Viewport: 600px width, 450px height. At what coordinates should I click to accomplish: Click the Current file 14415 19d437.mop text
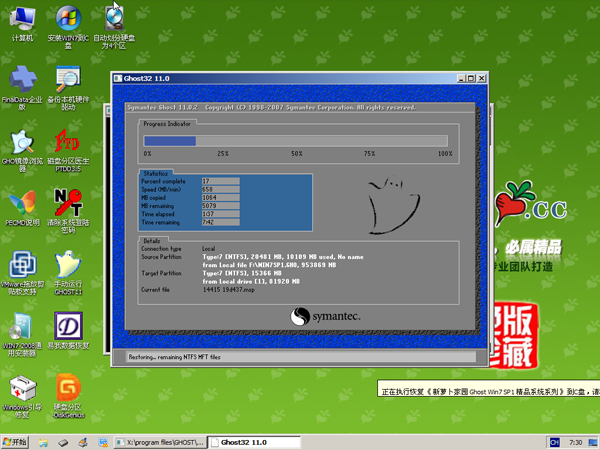[x=228, y=290]
